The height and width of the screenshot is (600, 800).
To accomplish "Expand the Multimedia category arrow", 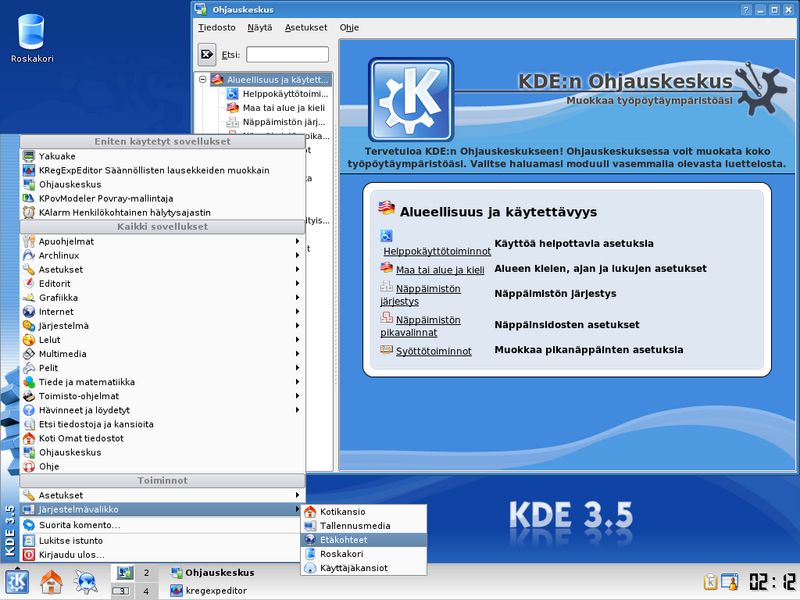I will 298,353.
